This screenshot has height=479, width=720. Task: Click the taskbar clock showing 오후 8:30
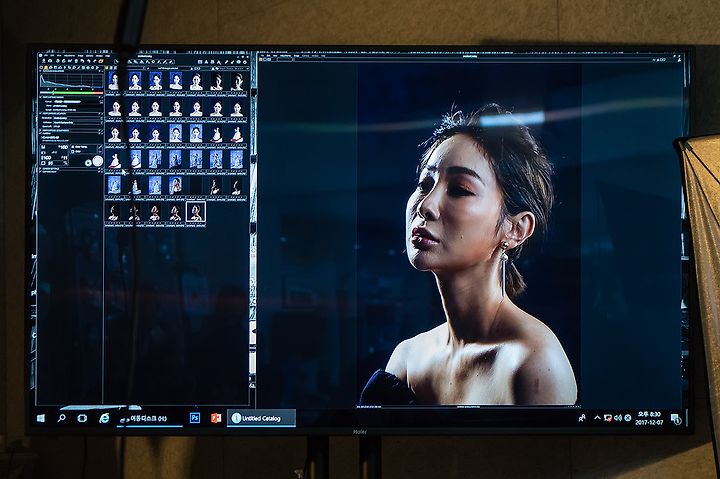pos(649,418)
